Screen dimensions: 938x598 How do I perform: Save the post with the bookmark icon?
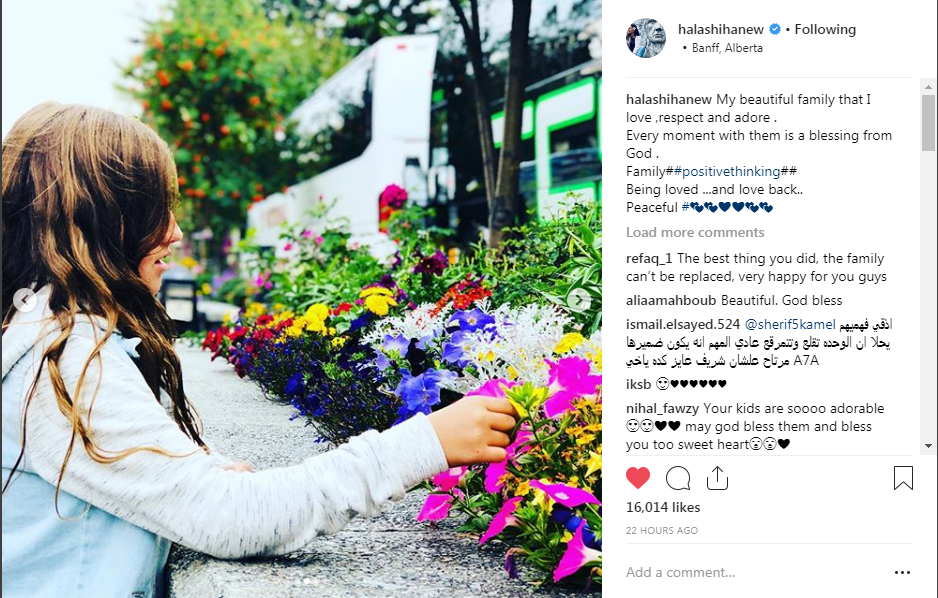click(903, 478)
